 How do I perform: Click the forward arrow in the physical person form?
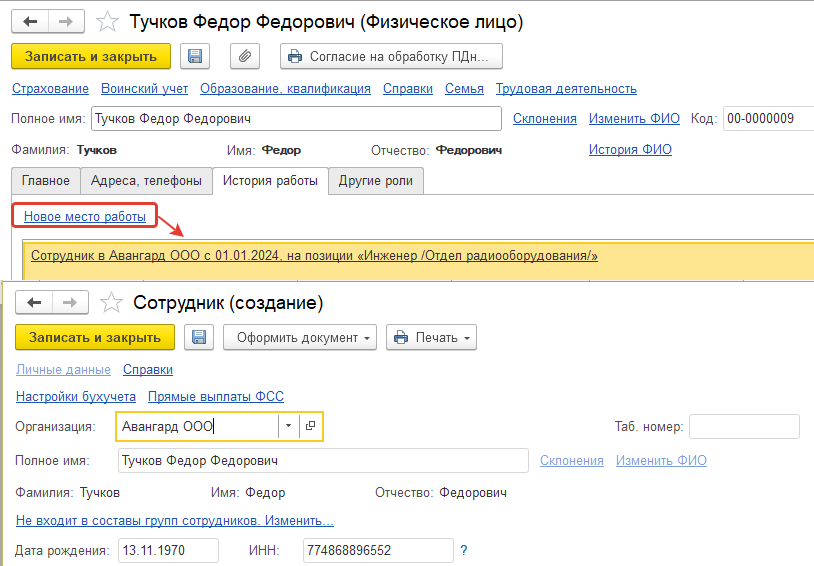click(x=66, y=22)
